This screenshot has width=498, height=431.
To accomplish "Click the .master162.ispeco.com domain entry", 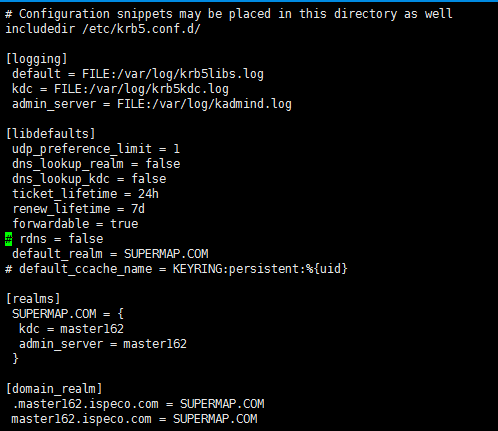I will (x=86, y=404).
